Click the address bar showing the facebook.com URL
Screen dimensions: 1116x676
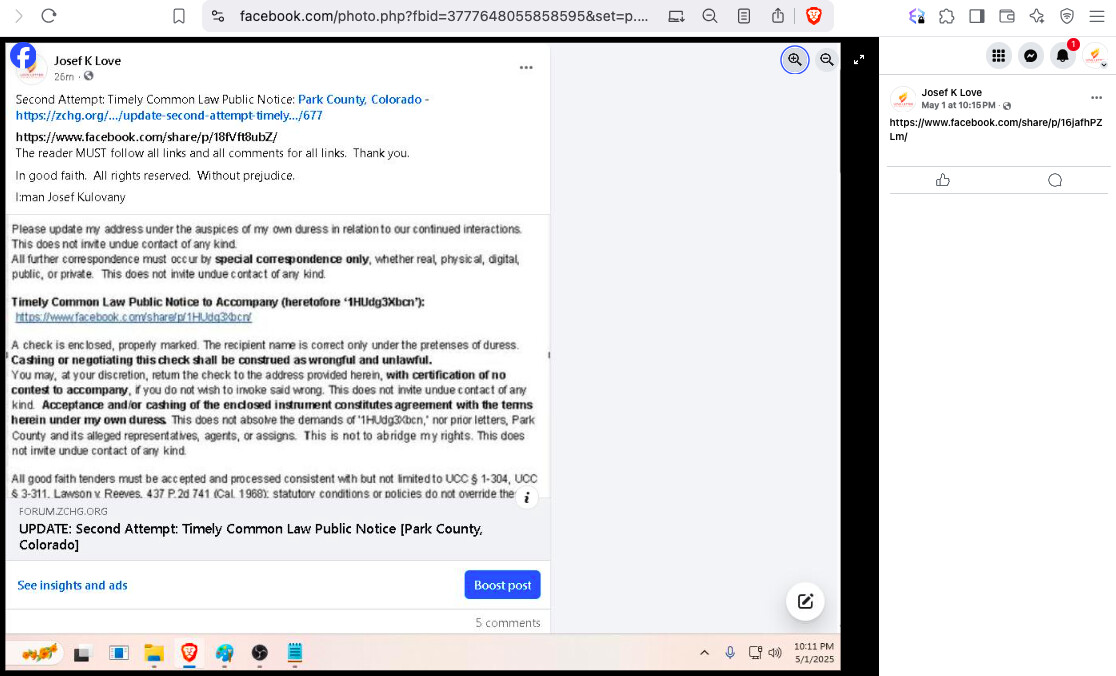pyautogui.click(x=444, y=16)
